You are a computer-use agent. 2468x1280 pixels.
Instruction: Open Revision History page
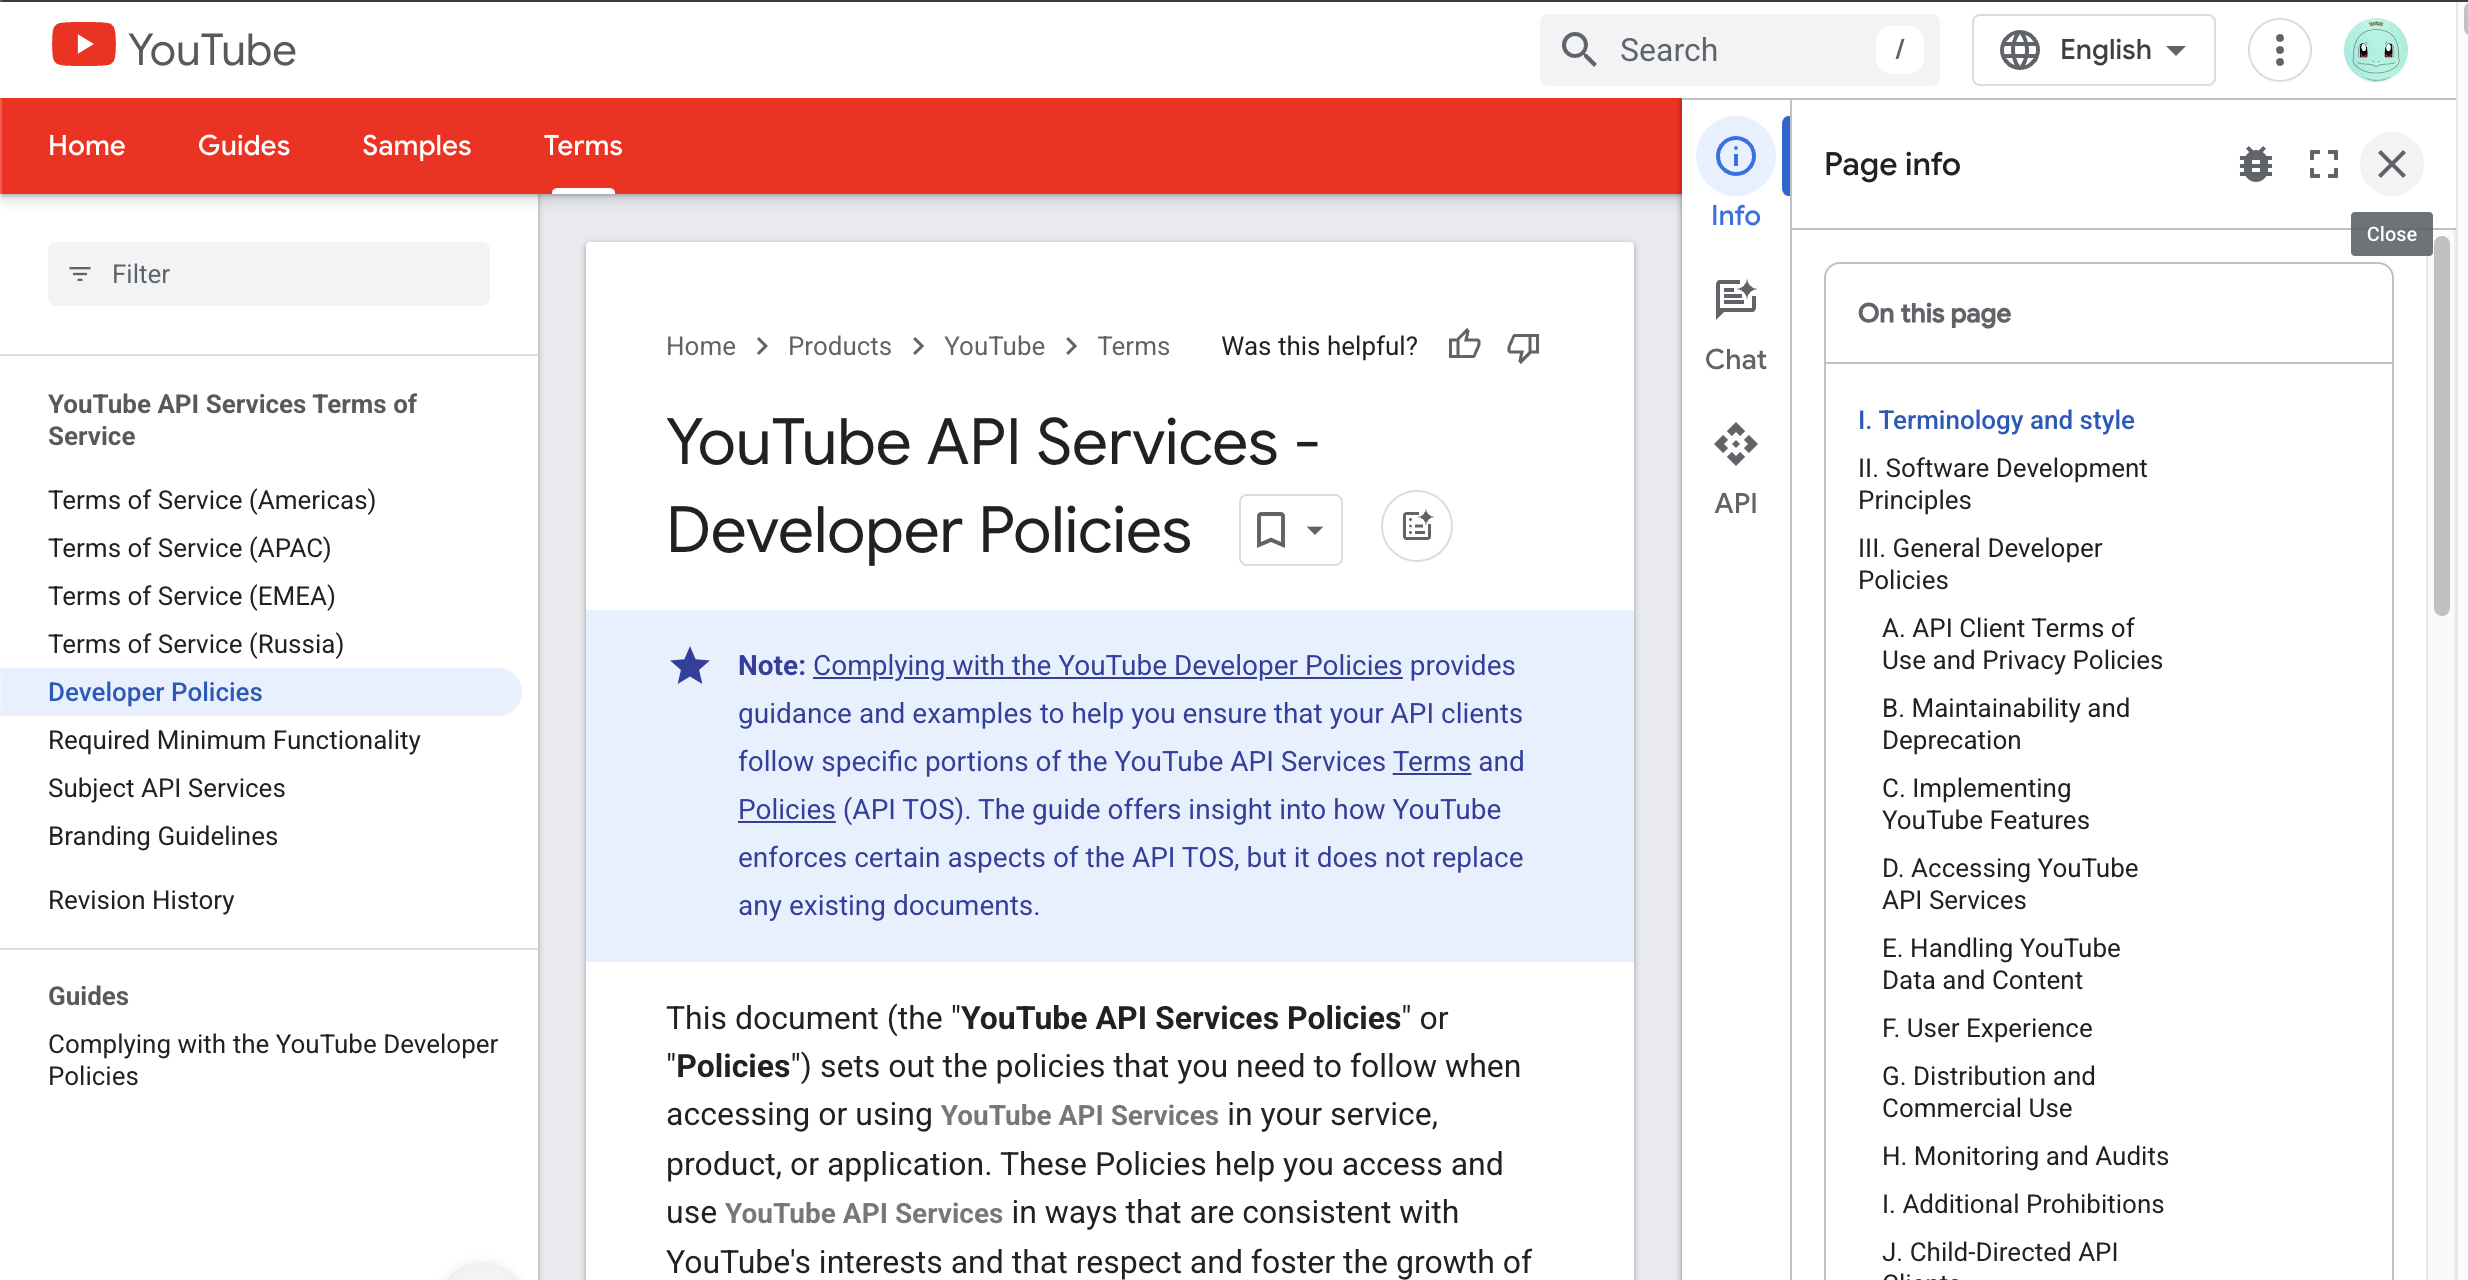[141, 900]
